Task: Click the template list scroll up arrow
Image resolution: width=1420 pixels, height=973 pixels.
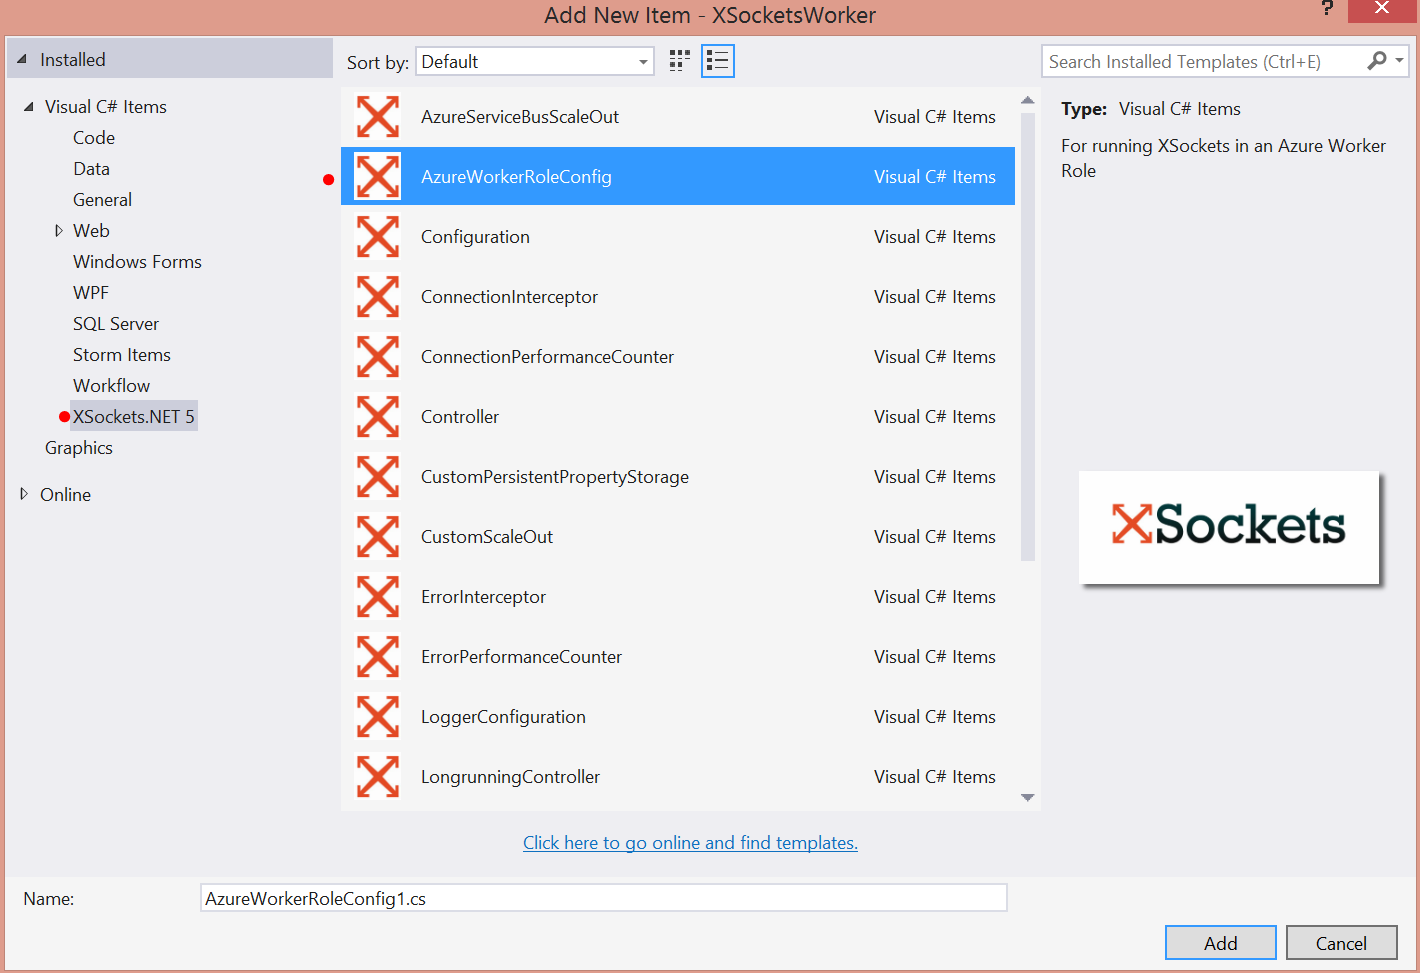Action: (1027, 100)
